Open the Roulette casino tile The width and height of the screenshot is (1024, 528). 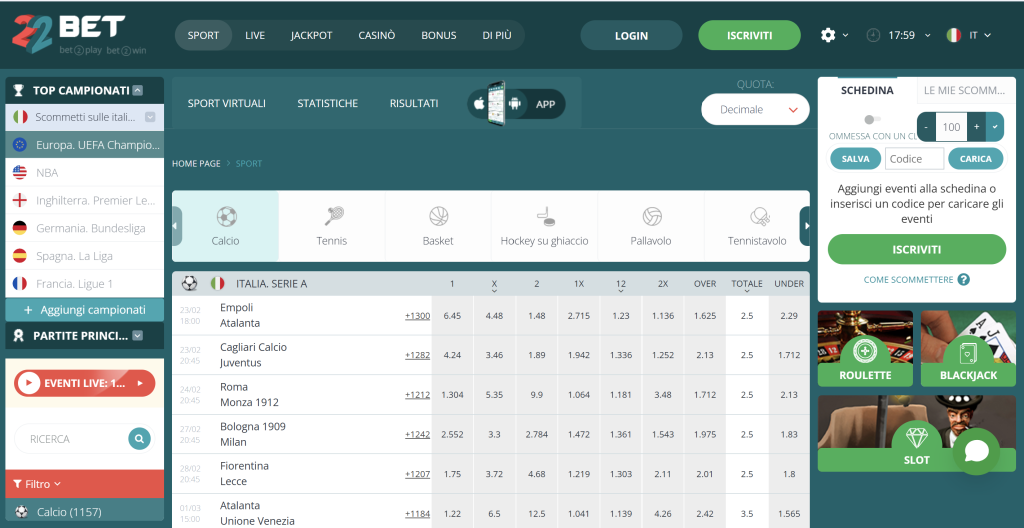[865, 348]
